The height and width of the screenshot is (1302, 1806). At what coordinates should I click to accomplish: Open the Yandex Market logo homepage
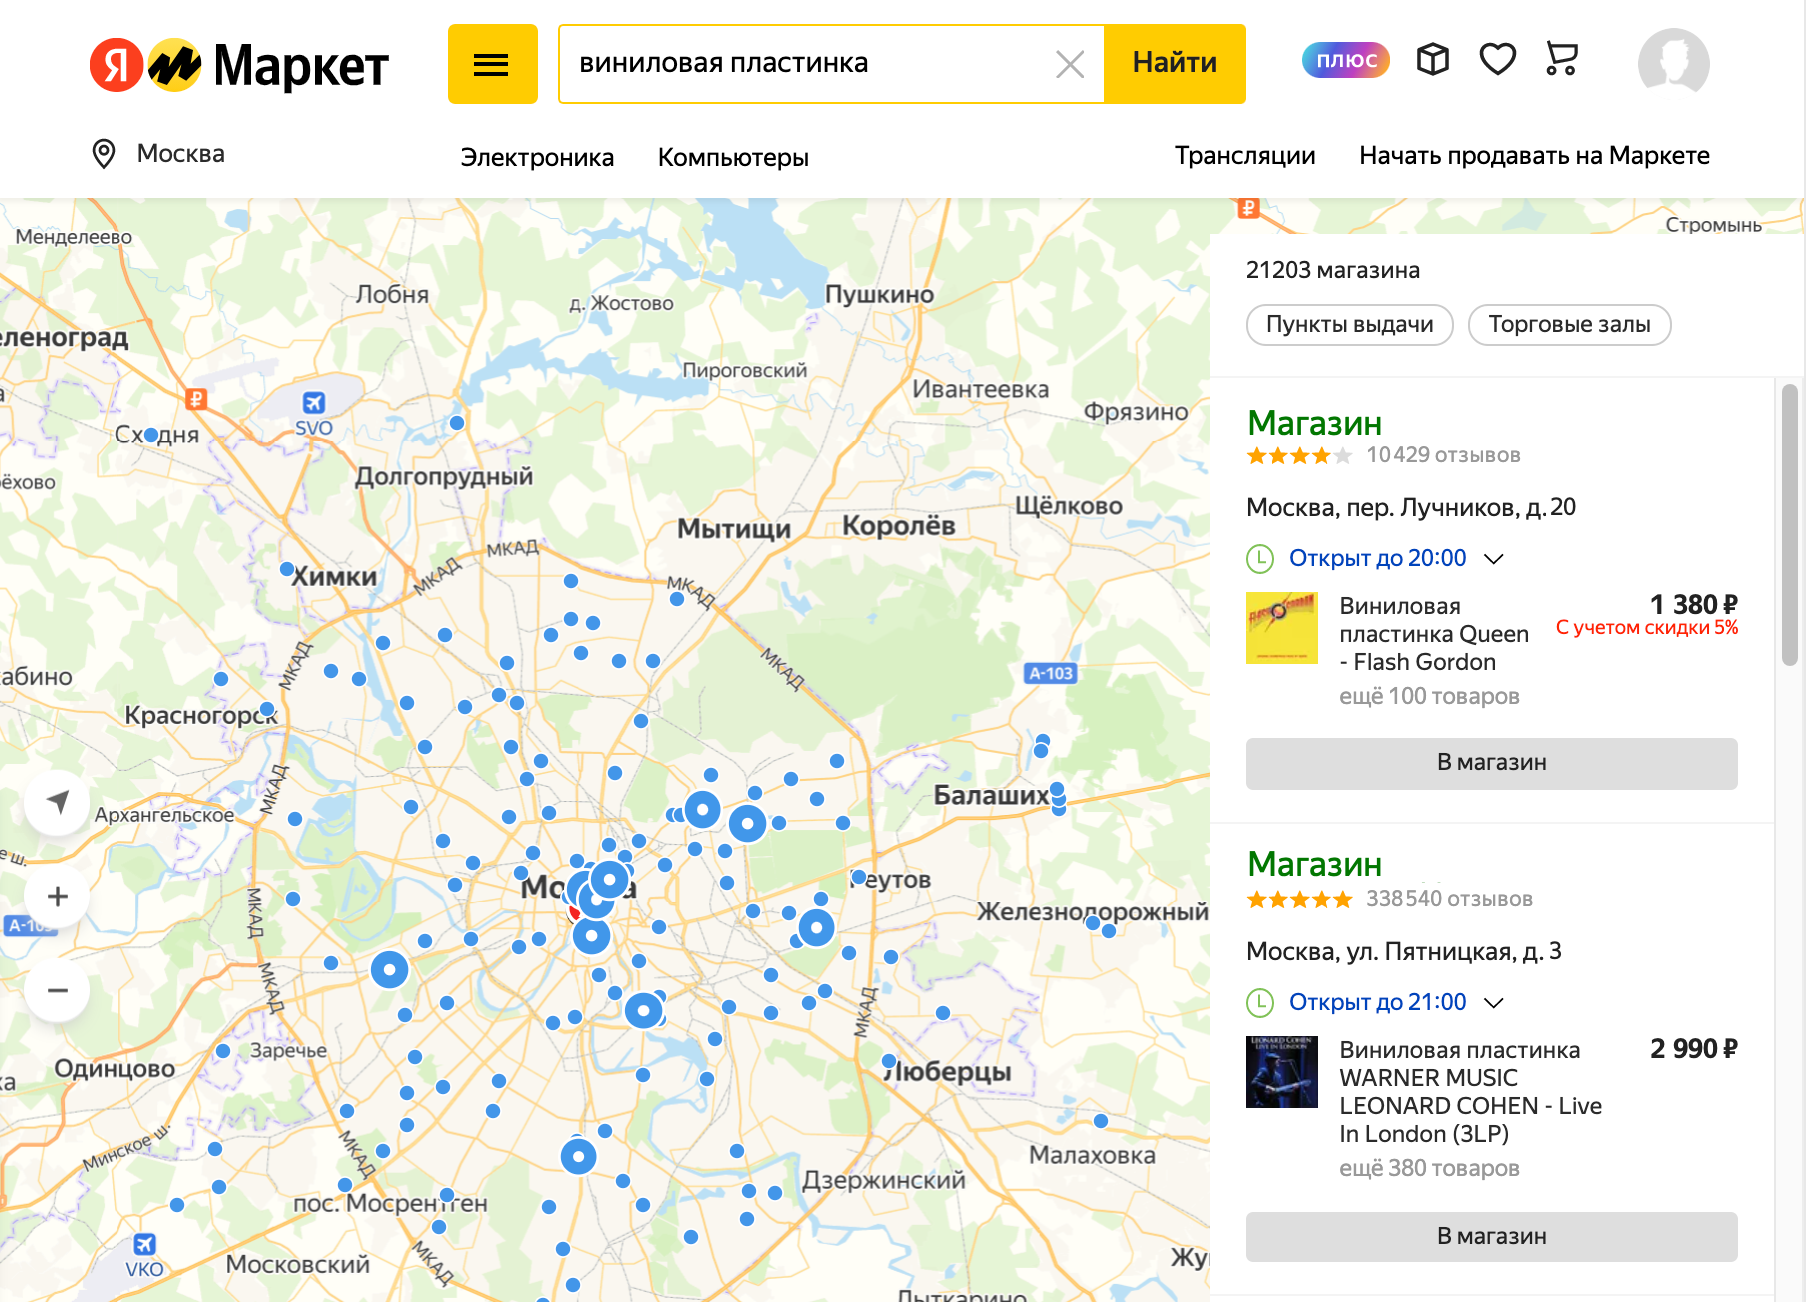(239, 65)
